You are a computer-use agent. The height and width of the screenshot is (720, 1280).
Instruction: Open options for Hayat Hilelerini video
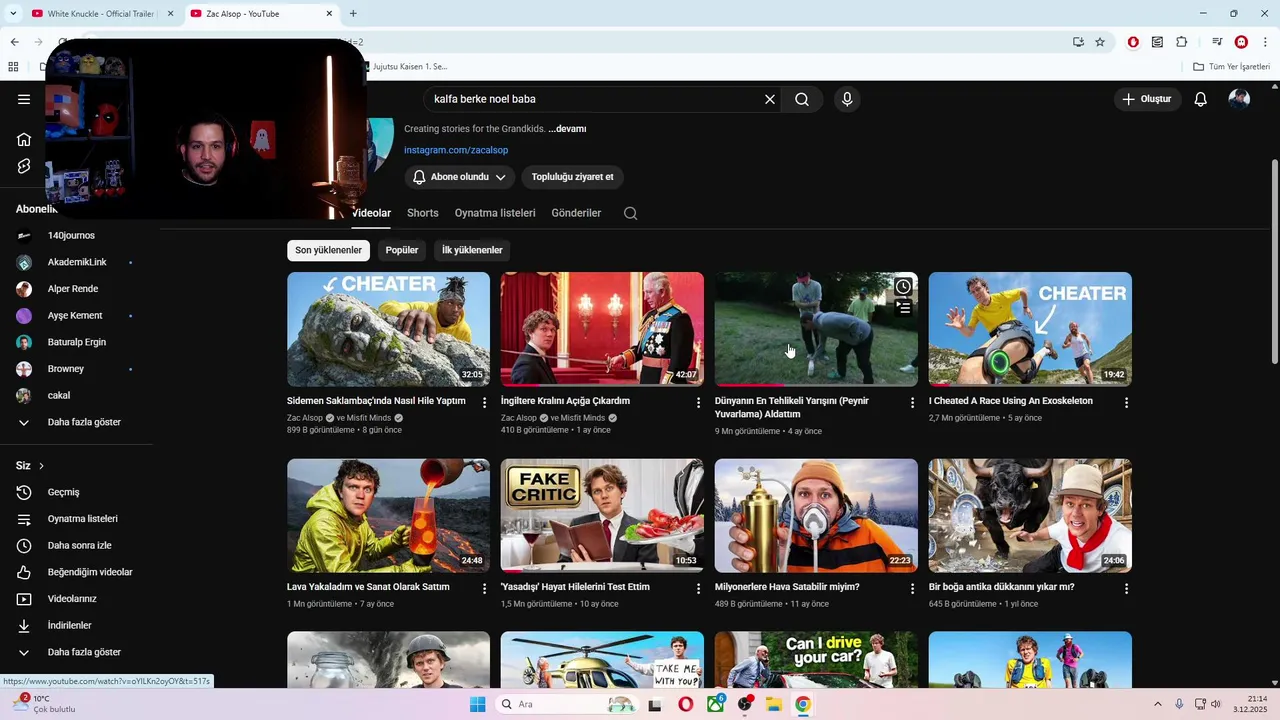pos(699,589)
